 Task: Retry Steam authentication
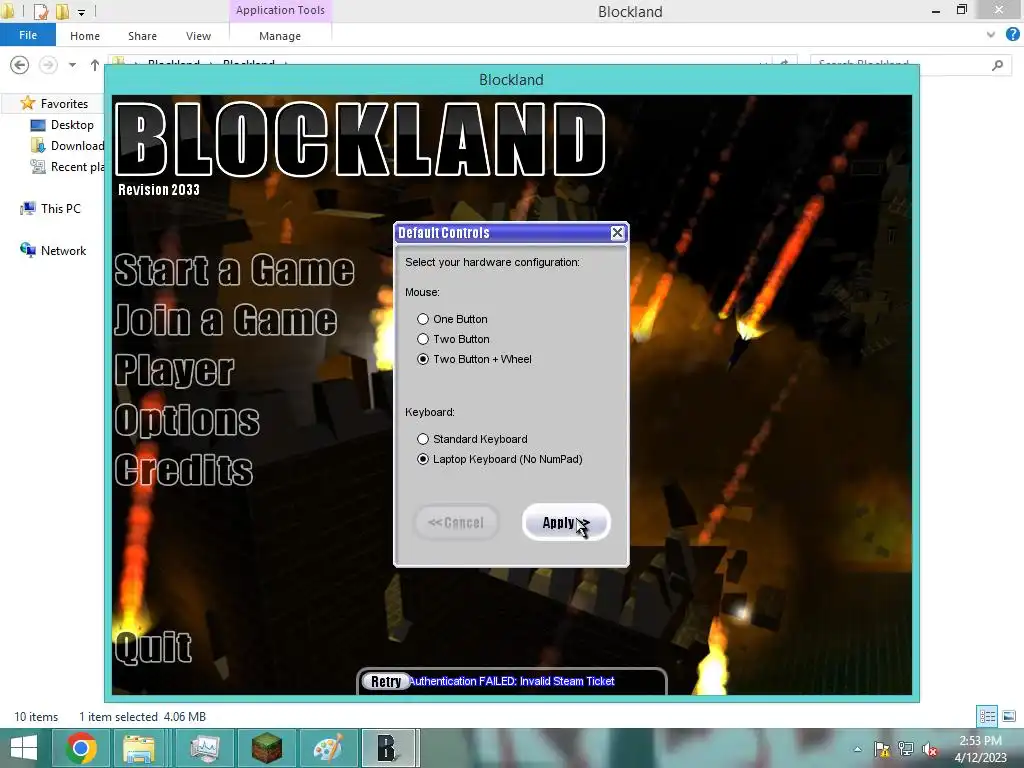tap(385, 681)
